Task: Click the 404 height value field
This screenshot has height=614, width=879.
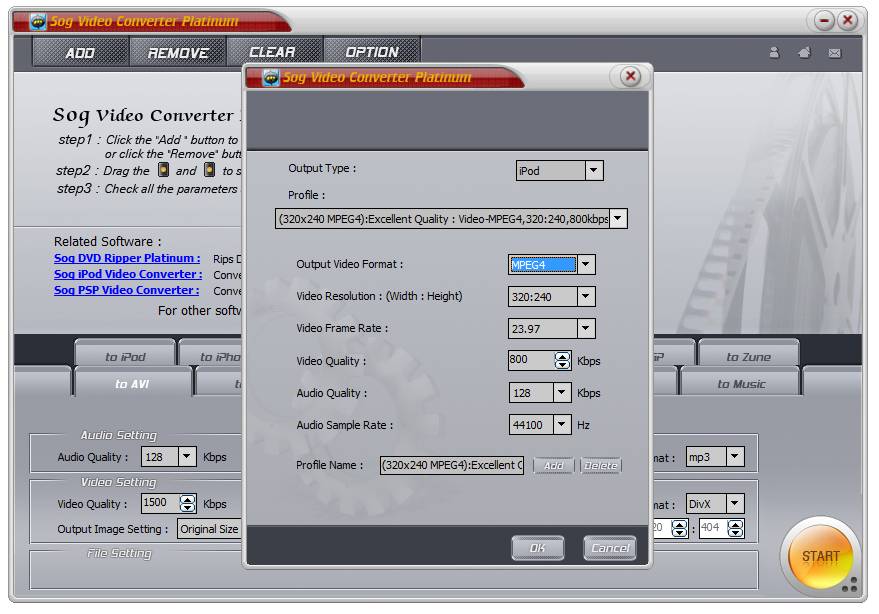Action: (713, 528)
